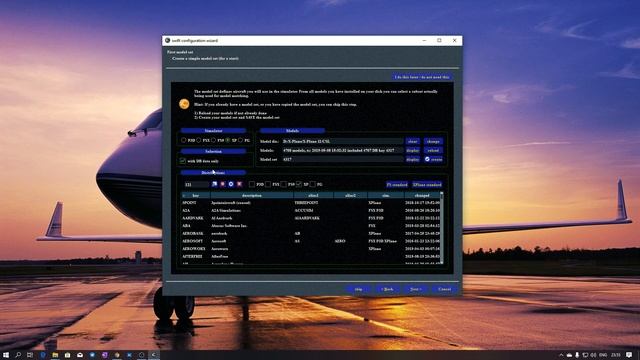Click the 'change' model directory button
Screen dimensions: 640x360
click(x=433, y=141)
